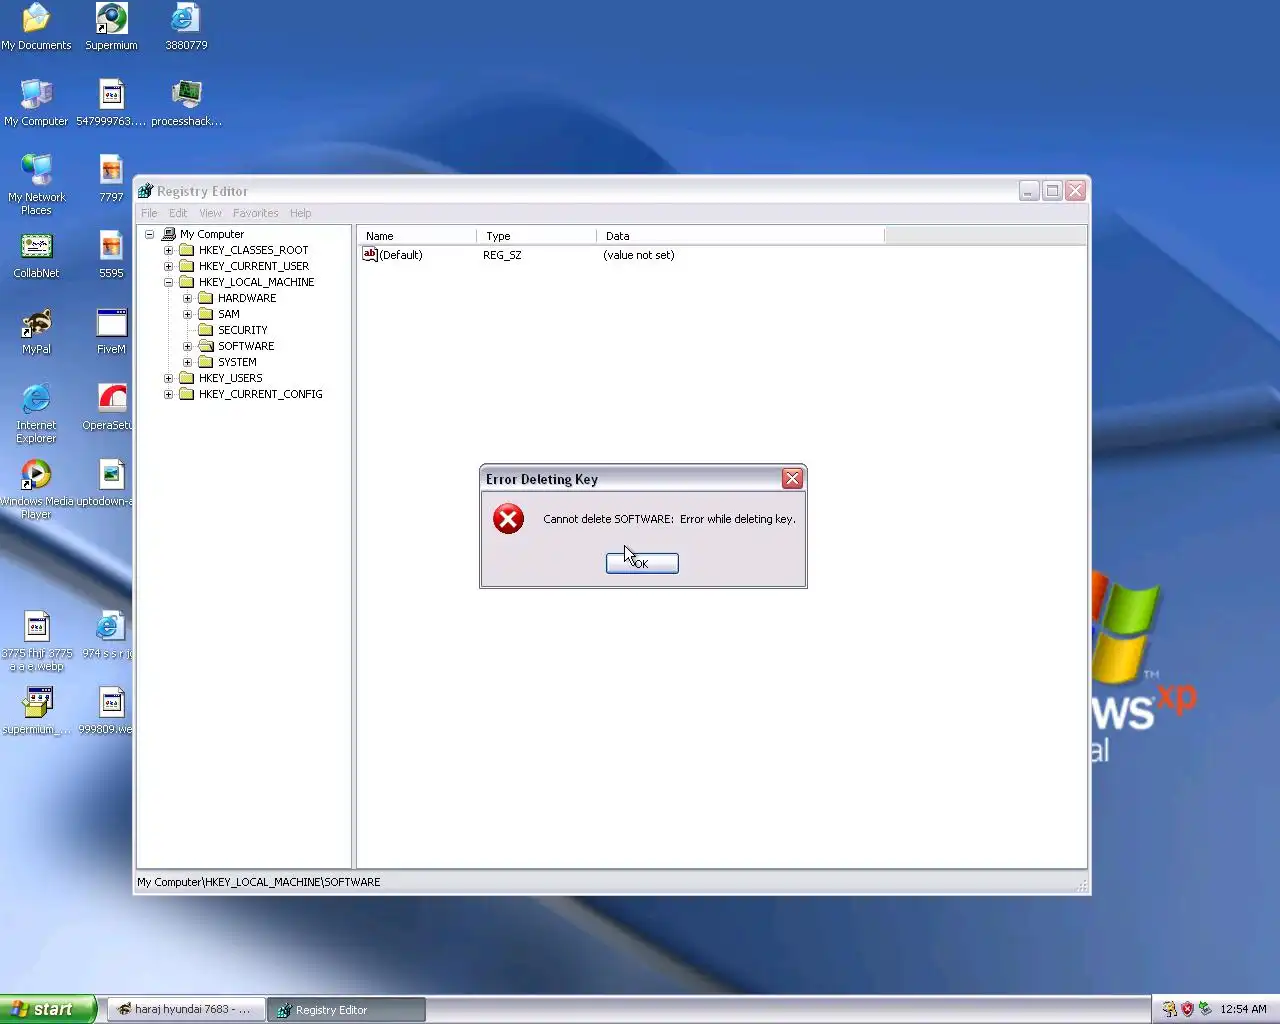The image size is (1280, 1024).
Task: Click the Data column header
Action: (x=741, y=236)
